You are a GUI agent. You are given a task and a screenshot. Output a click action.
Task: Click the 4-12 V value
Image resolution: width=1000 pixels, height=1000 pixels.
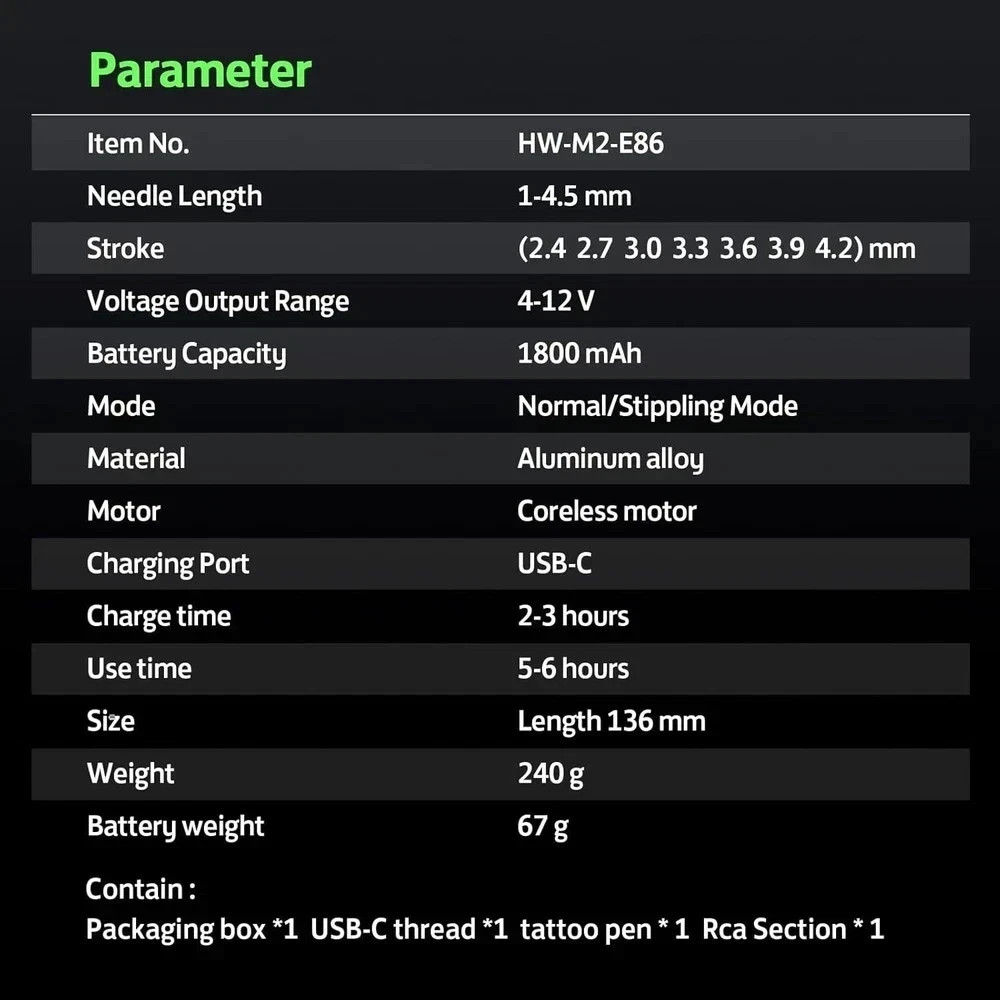pos(555,301)
